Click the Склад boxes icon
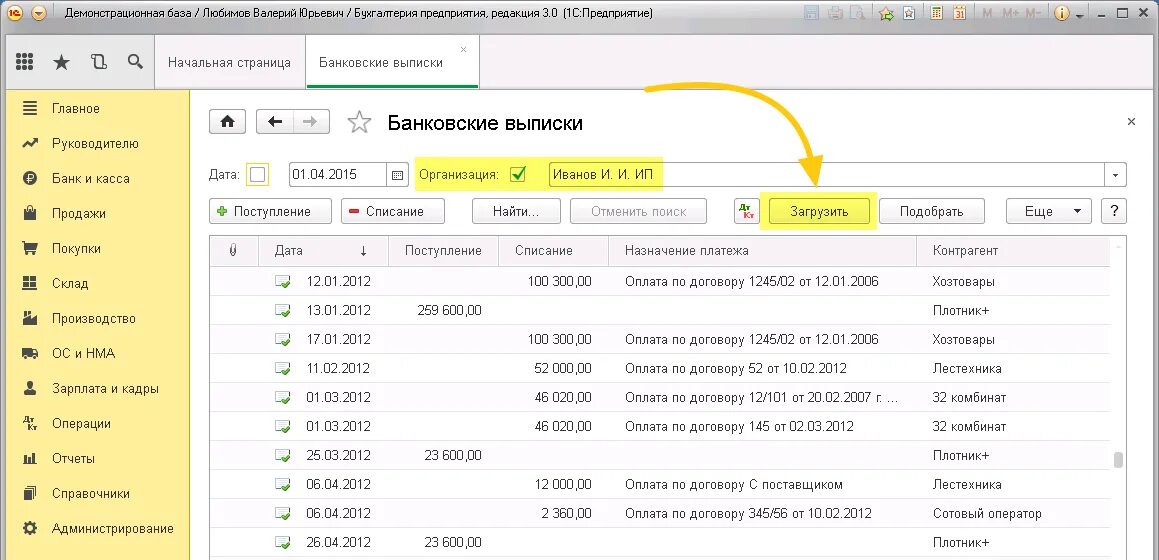 30,283
